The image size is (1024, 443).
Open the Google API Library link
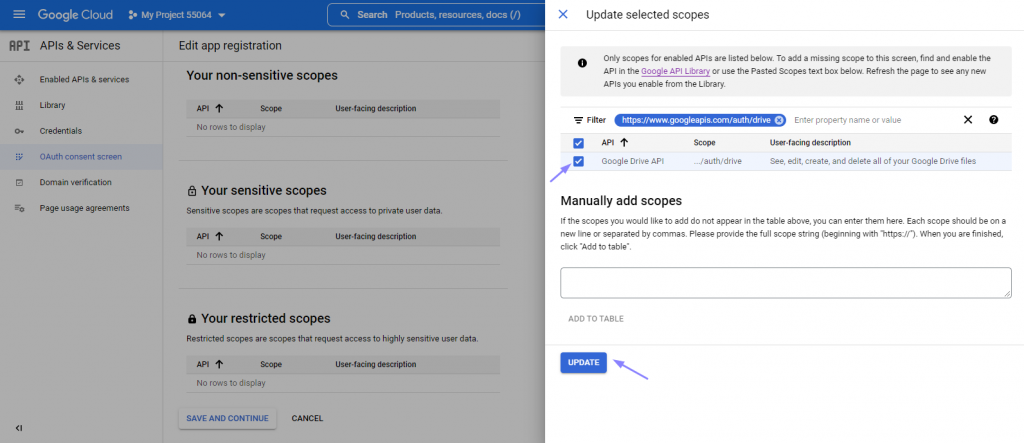675,71
